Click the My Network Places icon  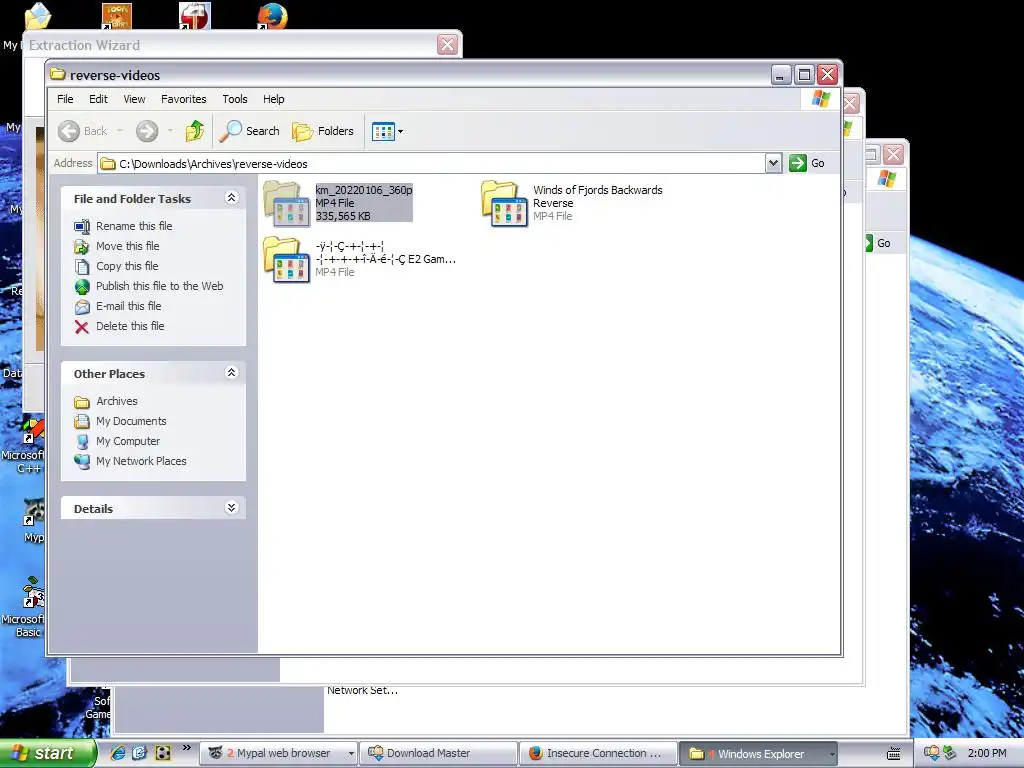coord(82,462)
